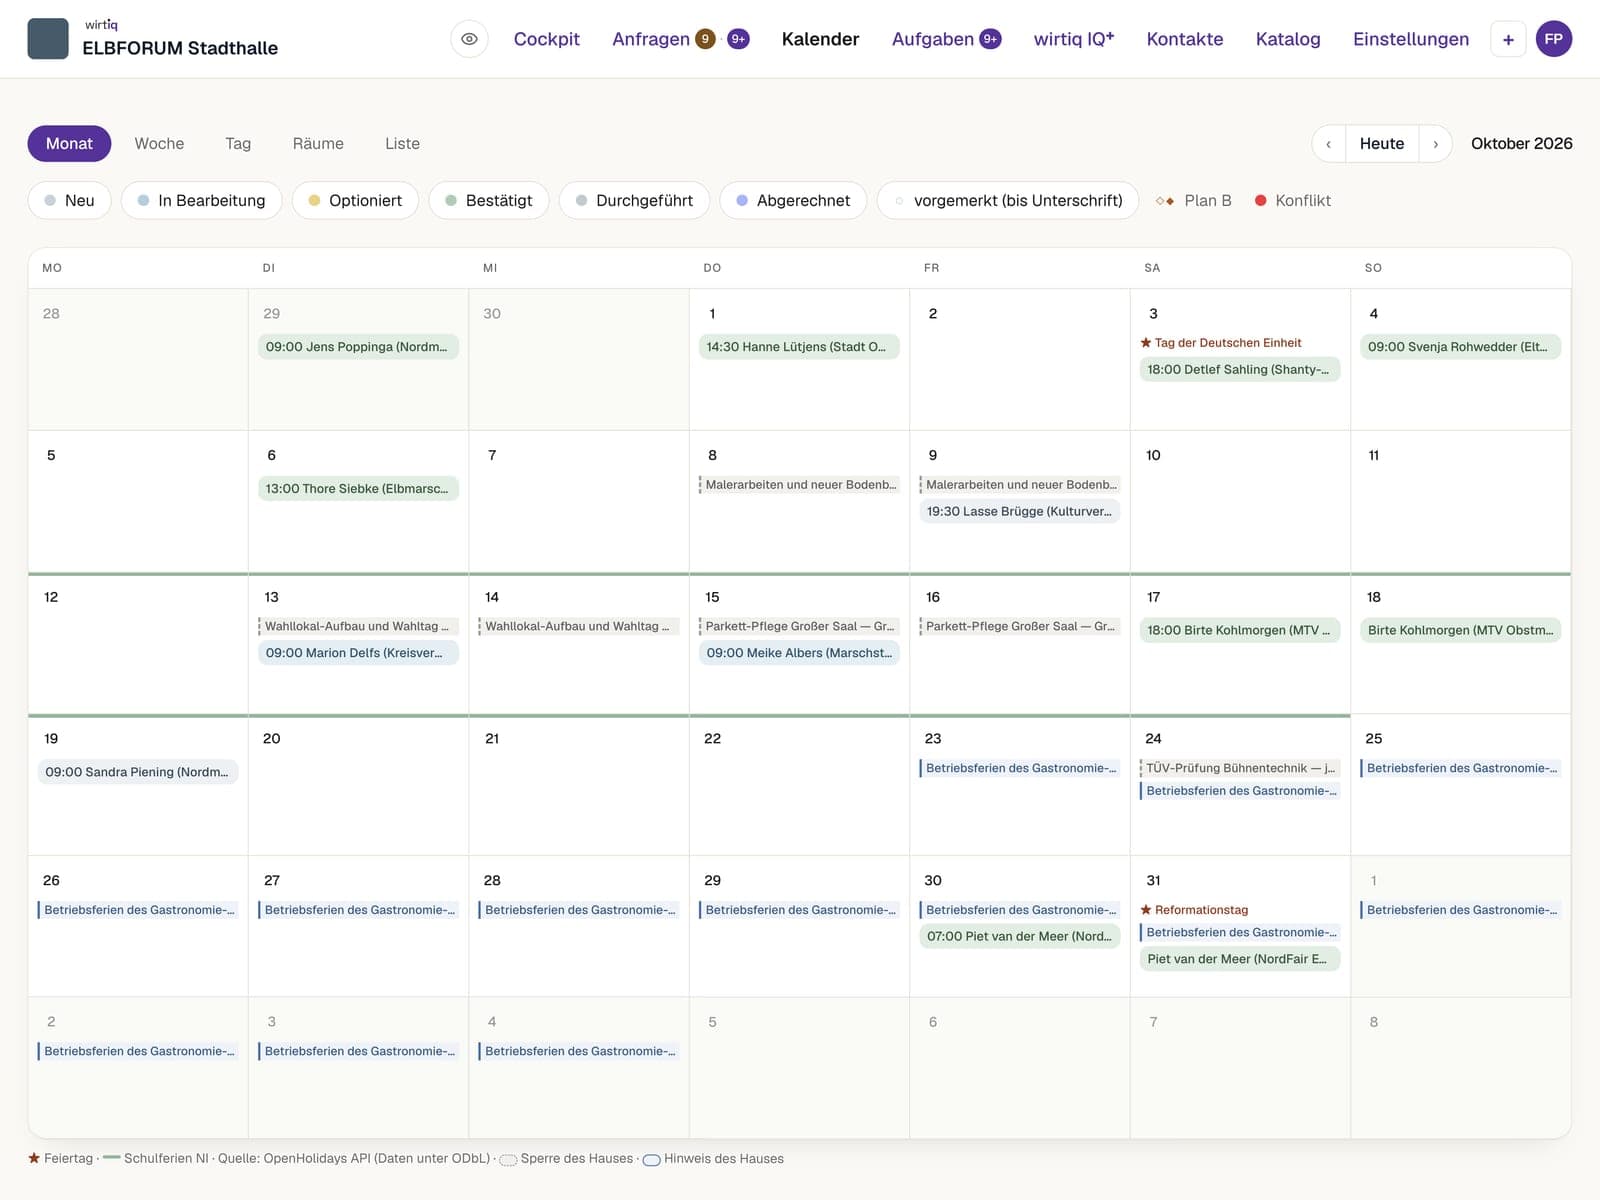
Task: Open Einstellungen settings
Action: click(x=1410, y=39)
